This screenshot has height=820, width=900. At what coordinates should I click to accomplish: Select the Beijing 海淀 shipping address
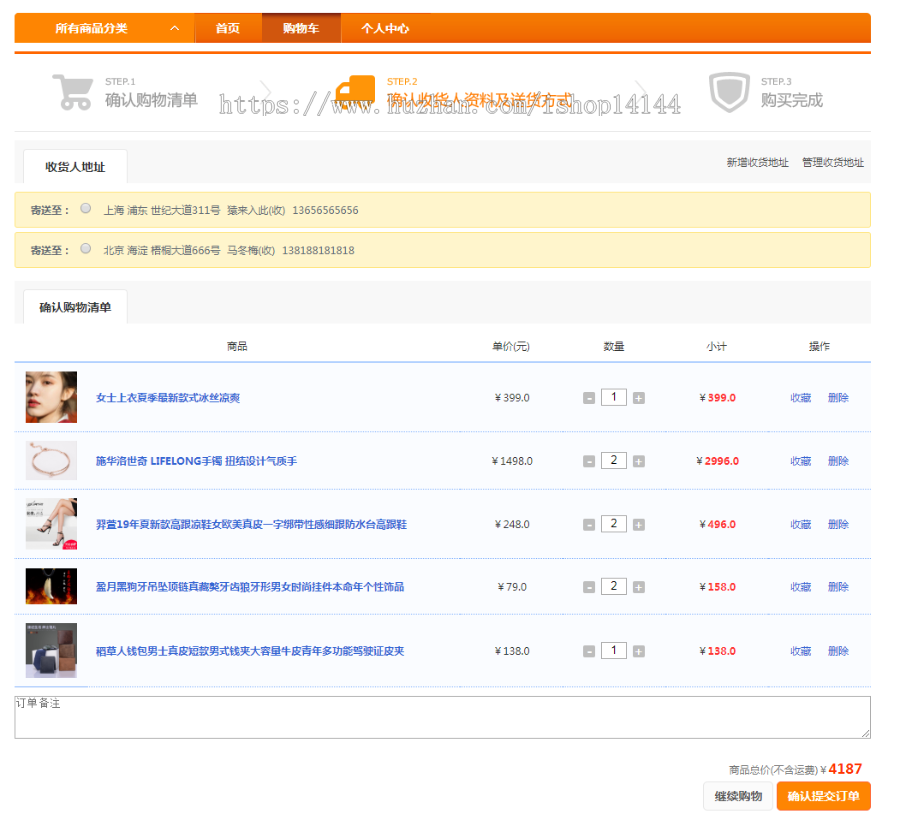click(x=86, y=248)
